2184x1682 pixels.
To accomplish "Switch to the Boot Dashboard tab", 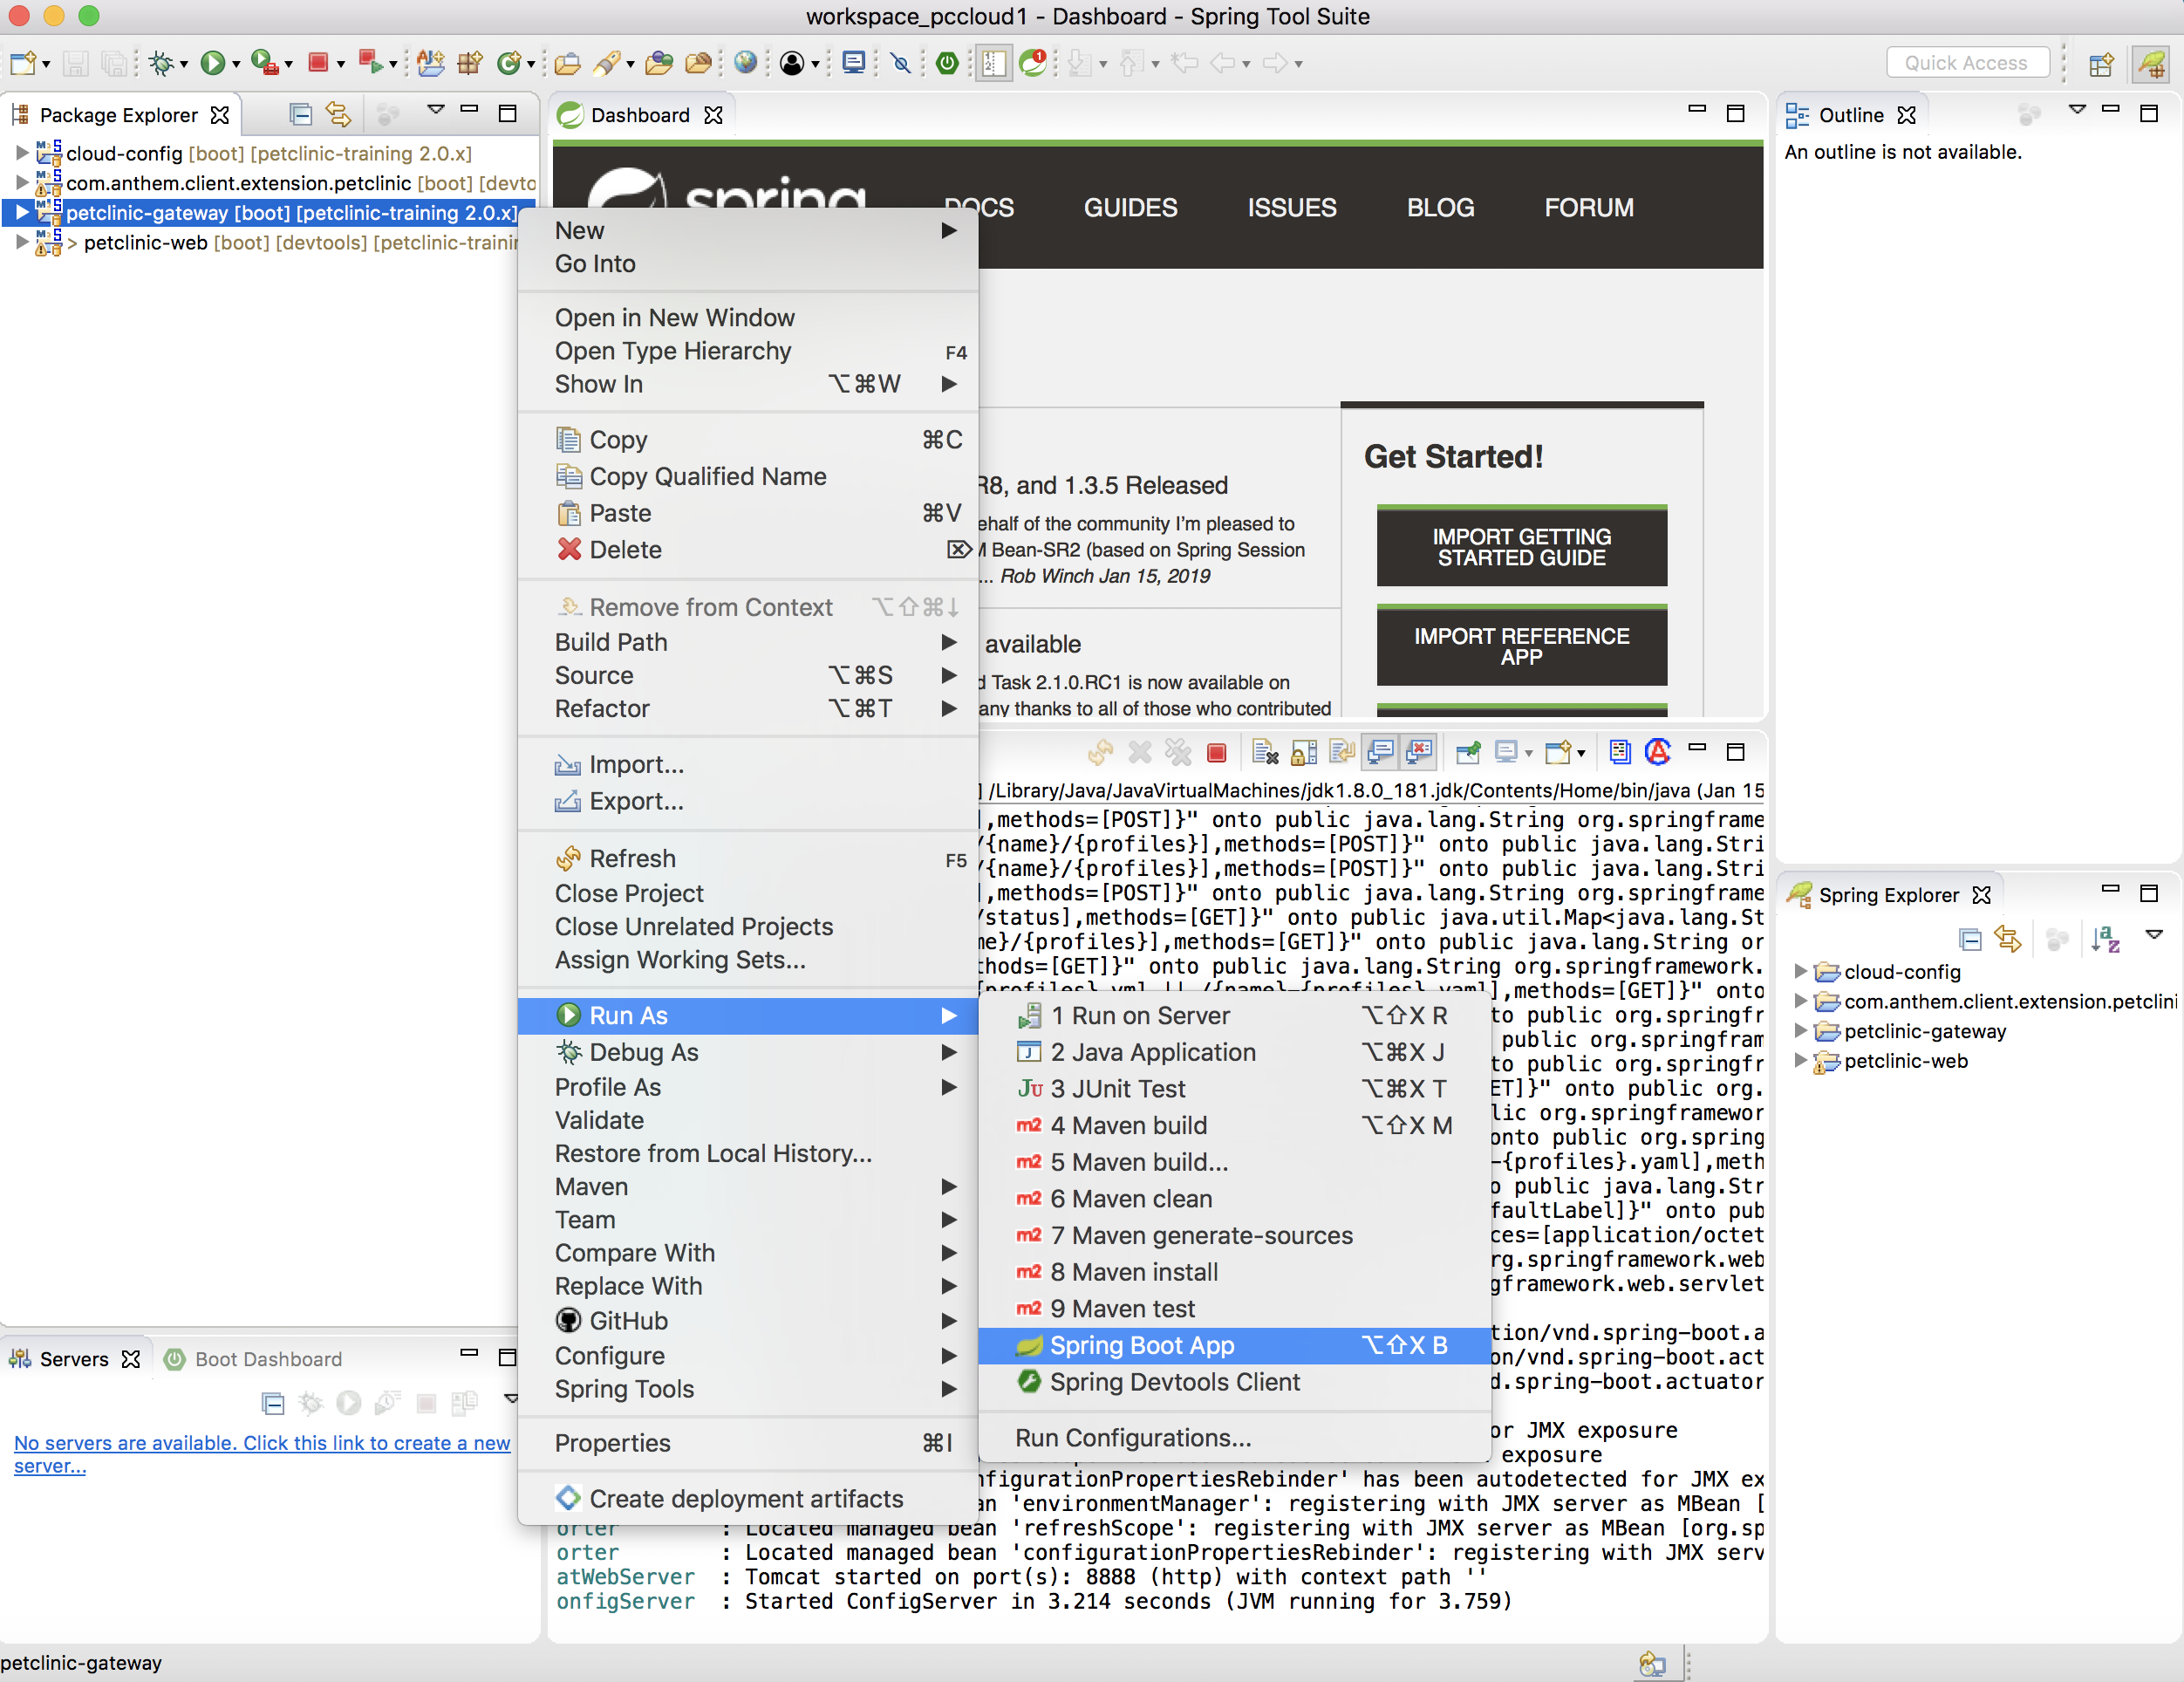I will (x=266, y=1359).
